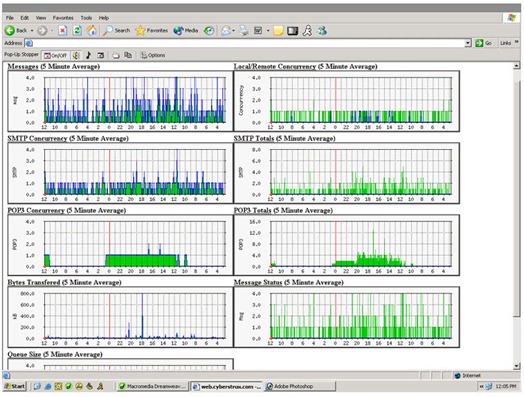
Task: Open the Favorites star button
Action: pyautogui.click(x=151, y=31)
